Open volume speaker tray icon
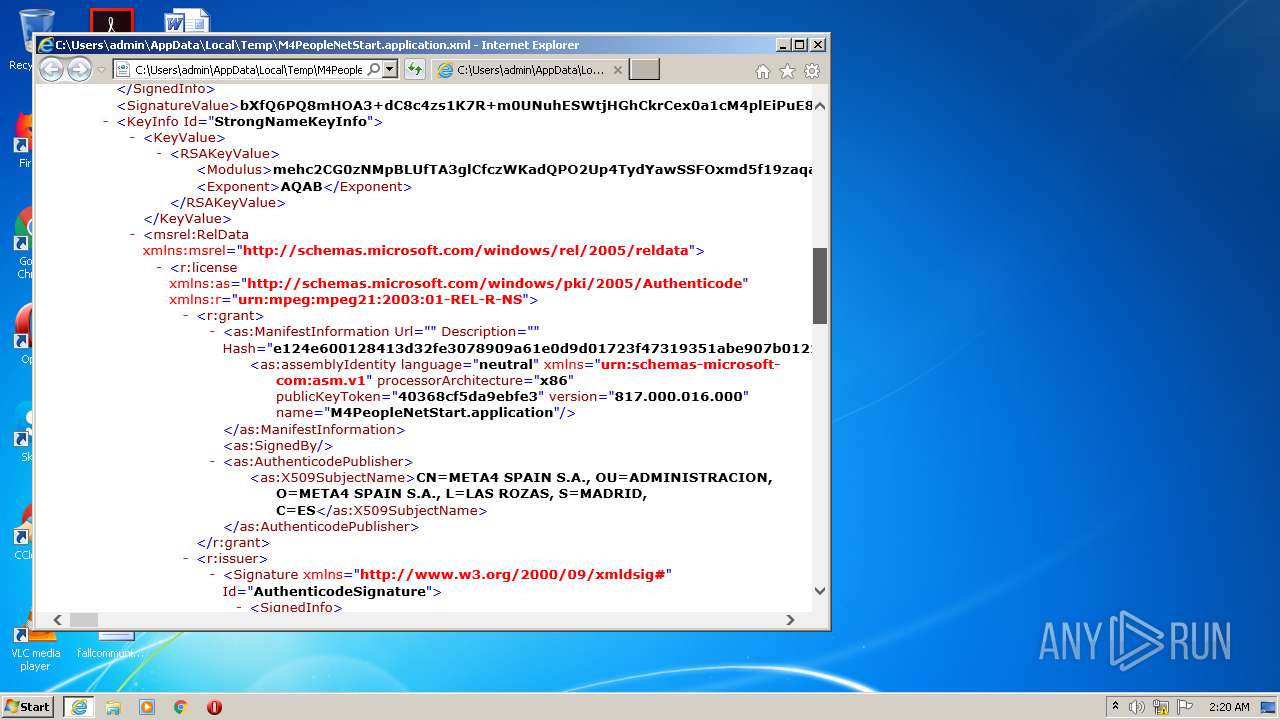Viewport: 1280px width, 720px height. pyautogui.click(x=1136, y=707)
